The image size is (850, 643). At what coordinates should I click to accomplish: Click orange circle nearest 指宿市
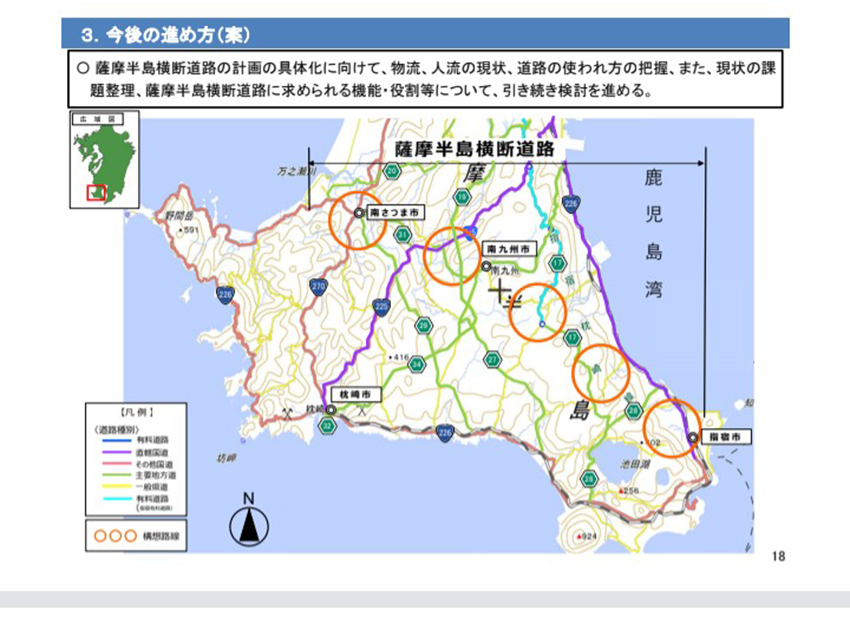pos(672,428)
